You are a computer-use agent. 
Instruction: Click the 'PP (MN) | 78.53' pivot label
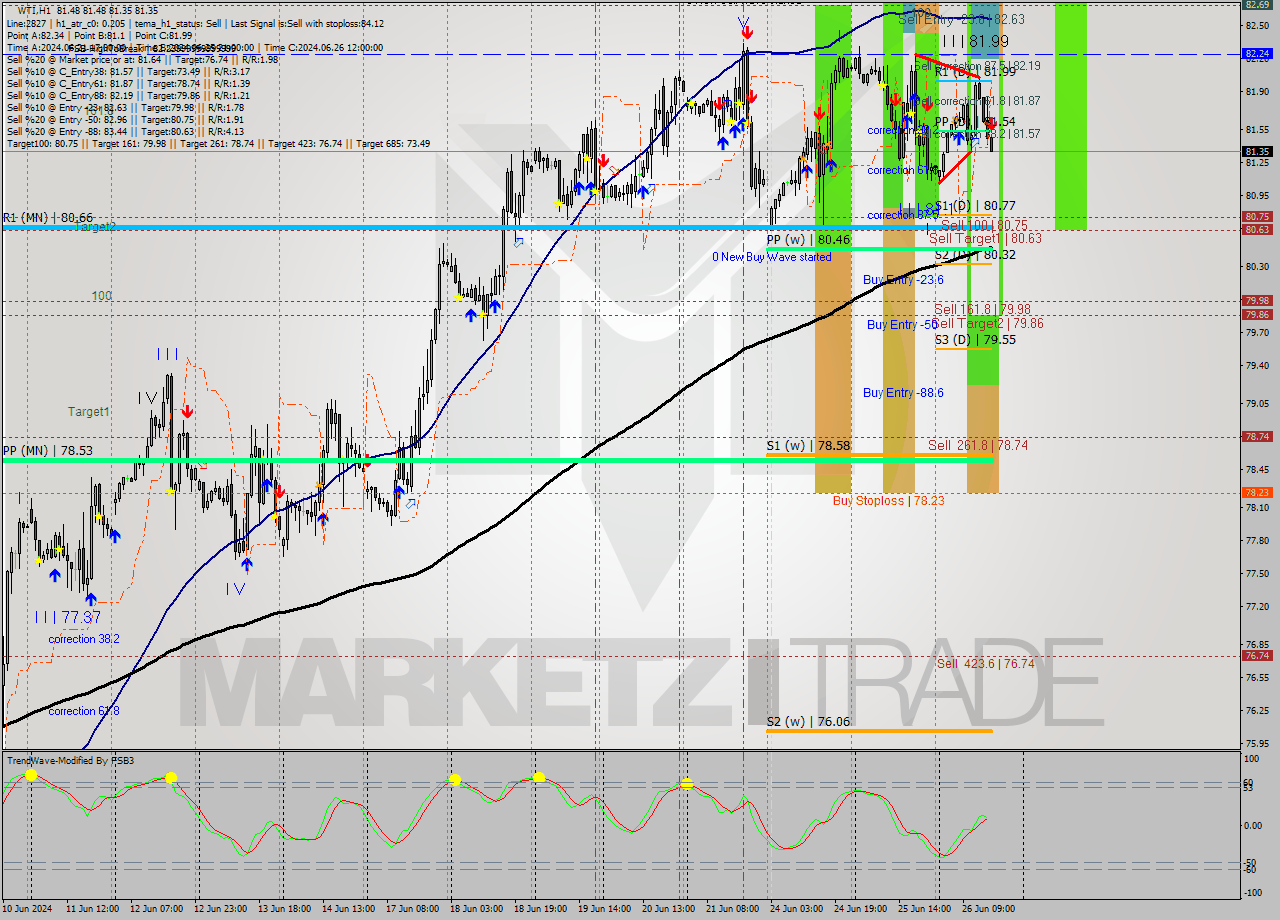pyautogui.click(x=48, y=451)
